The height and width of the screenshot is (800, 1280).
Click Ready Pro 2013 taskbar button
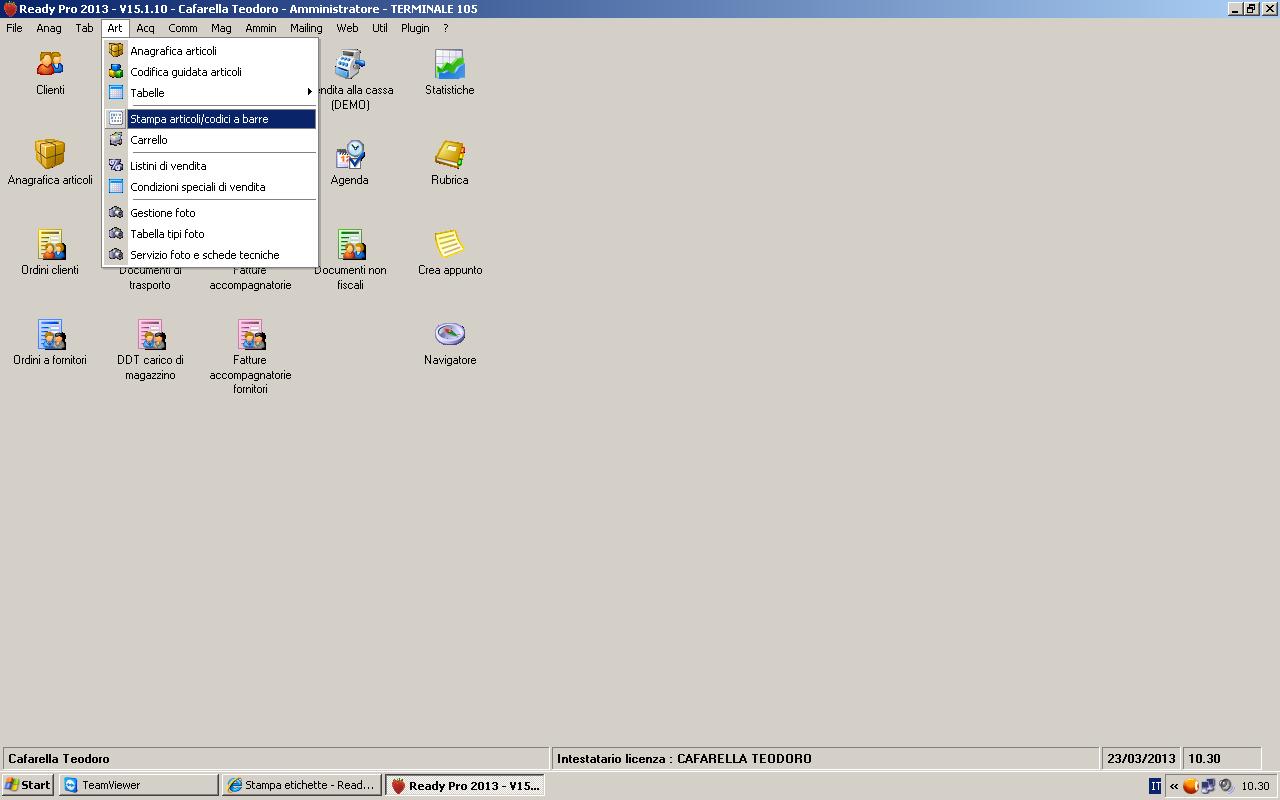point(464,786)
